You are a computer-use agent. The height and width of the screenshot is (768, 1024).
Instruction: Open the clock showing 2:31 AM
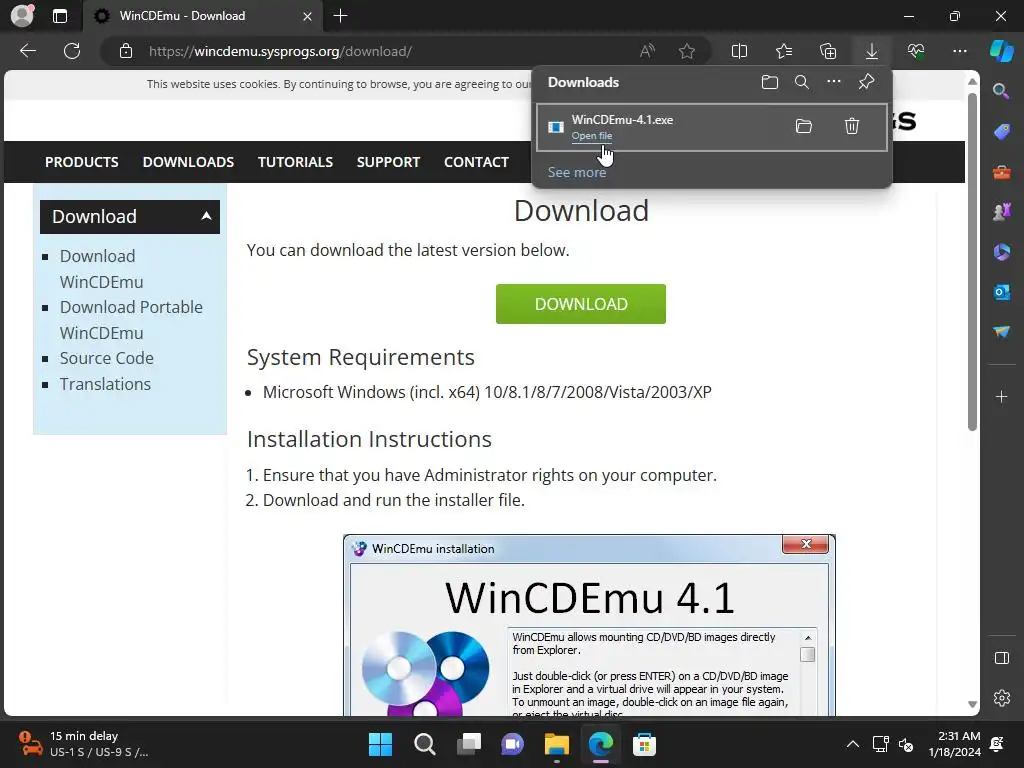coord(955,744)
